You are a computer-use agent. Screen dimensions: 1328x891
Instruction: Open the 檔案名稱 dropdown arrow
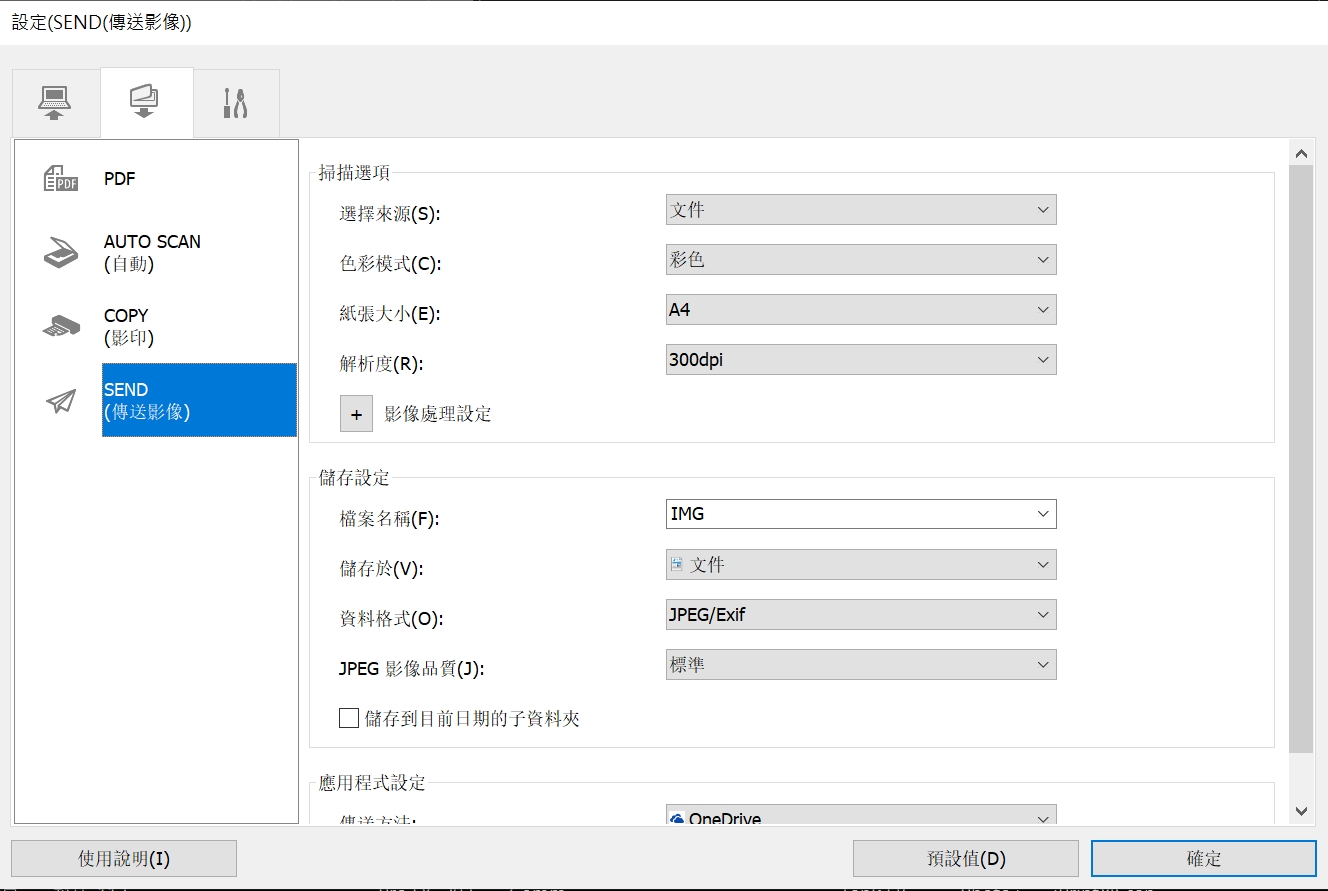click(1044, 514)
